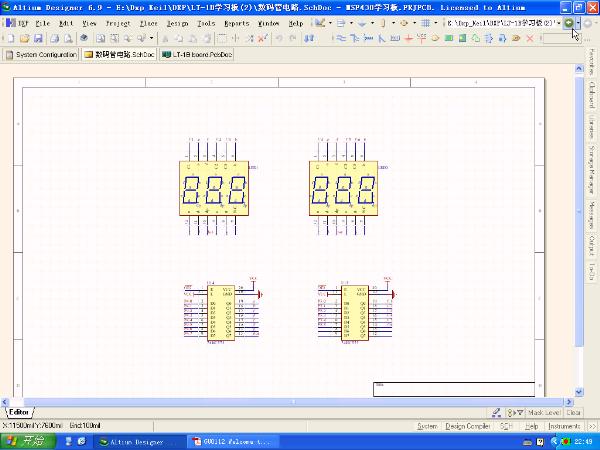Open the file path address dropdown
Screen dimensions: 600x450
click(x=557, y=21)
